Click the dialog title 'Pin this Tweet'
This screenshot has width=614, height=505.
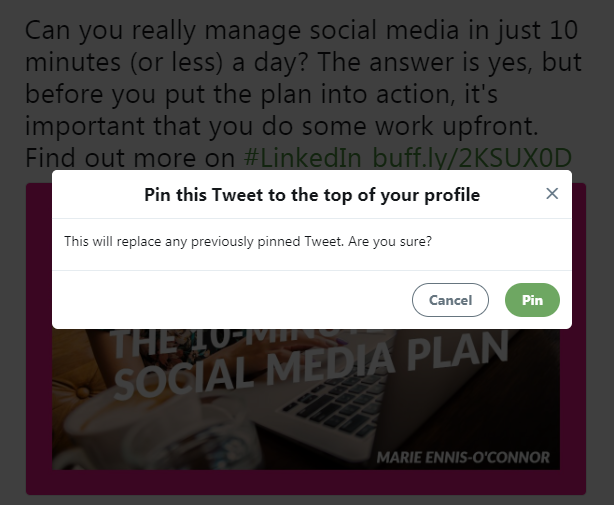tap(312, 195)
